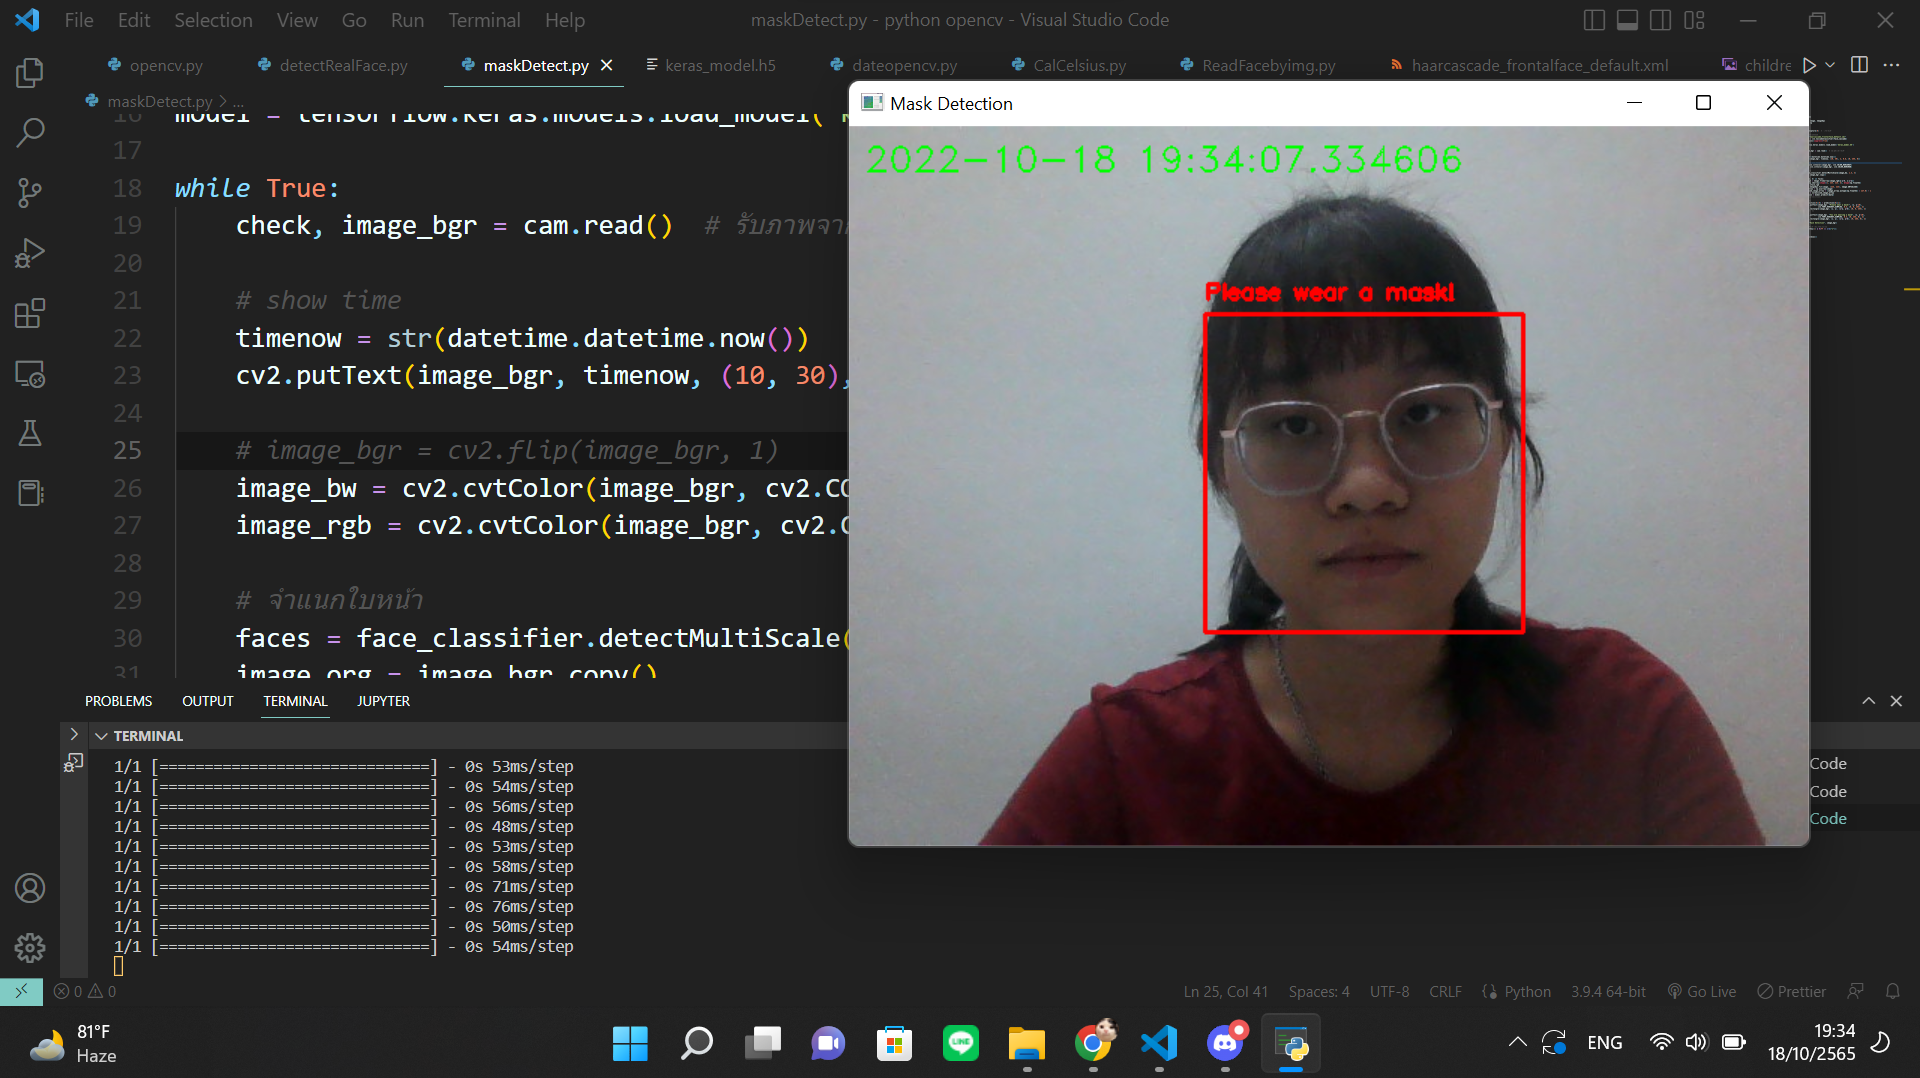Screen dimensions: 1920x1078
Task: Open the speaker volume control
Action: [1697, 1042]
